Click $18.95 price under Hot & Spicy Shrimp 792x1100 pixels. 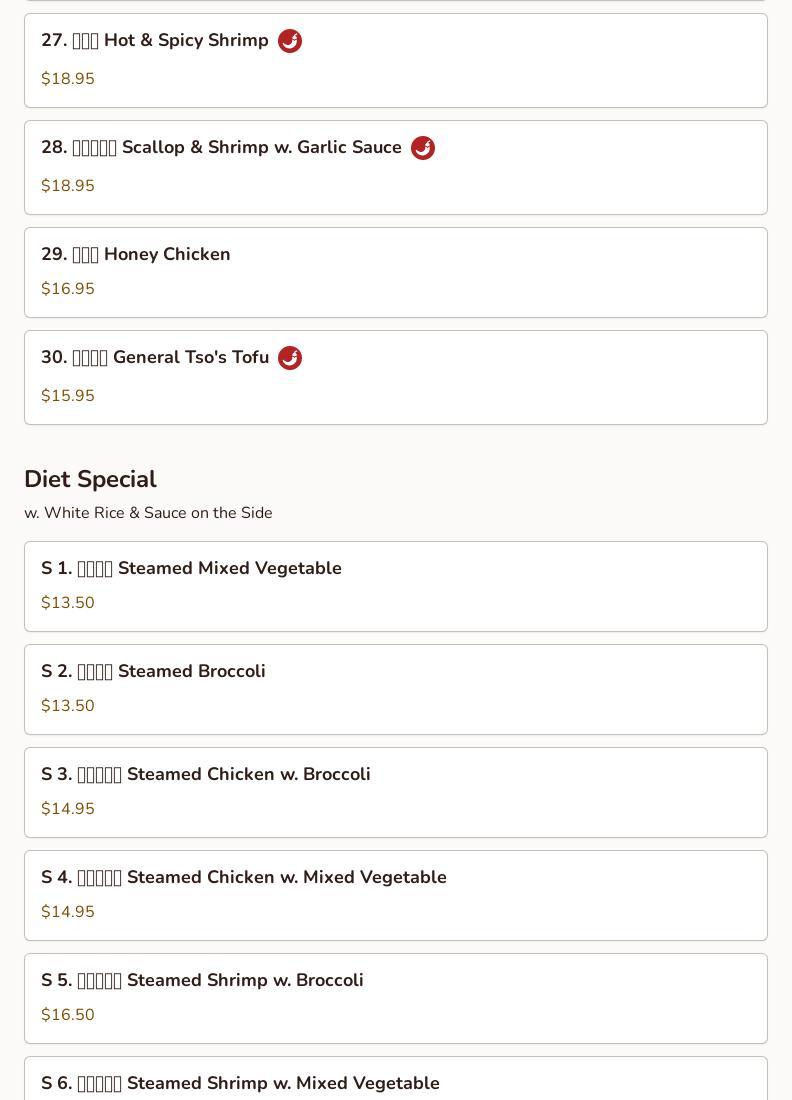pyautogui.click(x=68, y=79)
